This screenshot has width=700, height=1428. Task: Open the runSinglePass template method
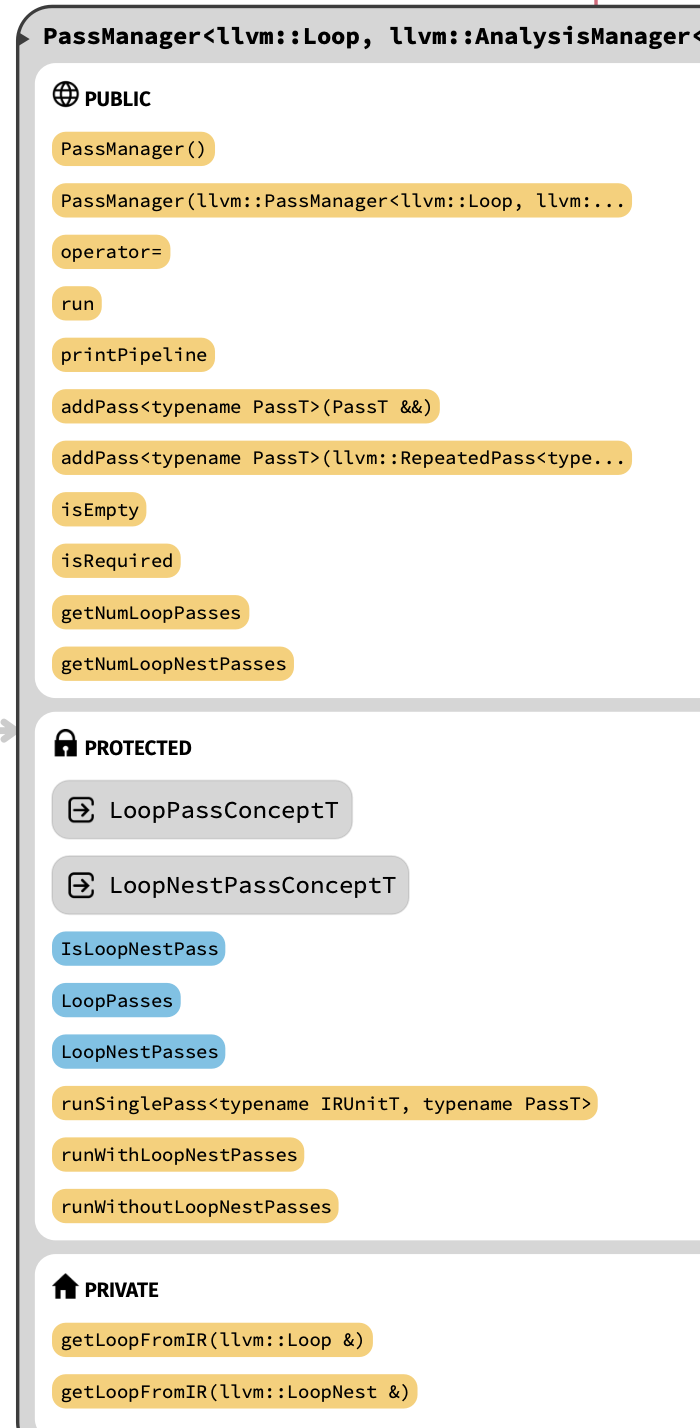pyautogui.click(x=324, y=1104)
